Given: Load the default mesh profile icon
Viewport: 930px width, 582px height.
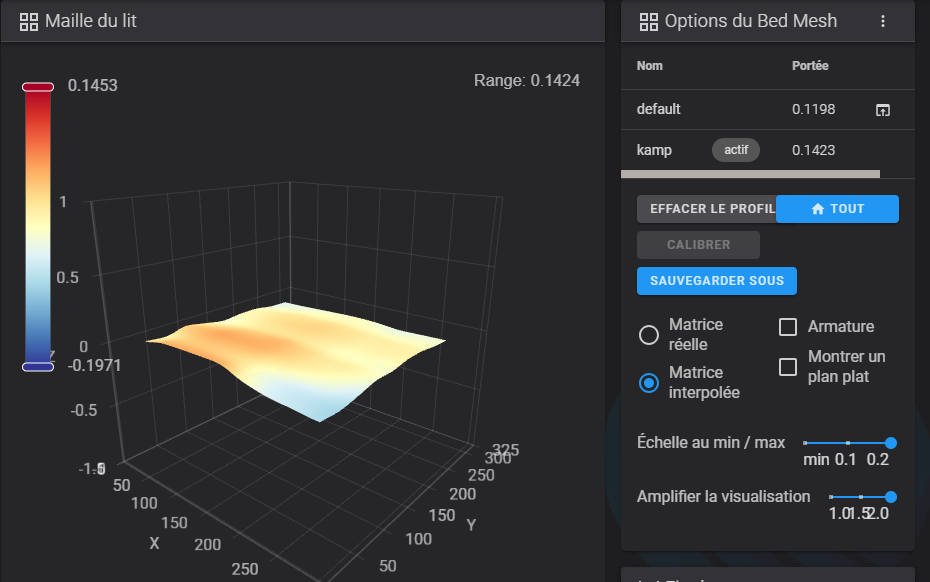Looking at the screenshot, I should click(883, 110).
